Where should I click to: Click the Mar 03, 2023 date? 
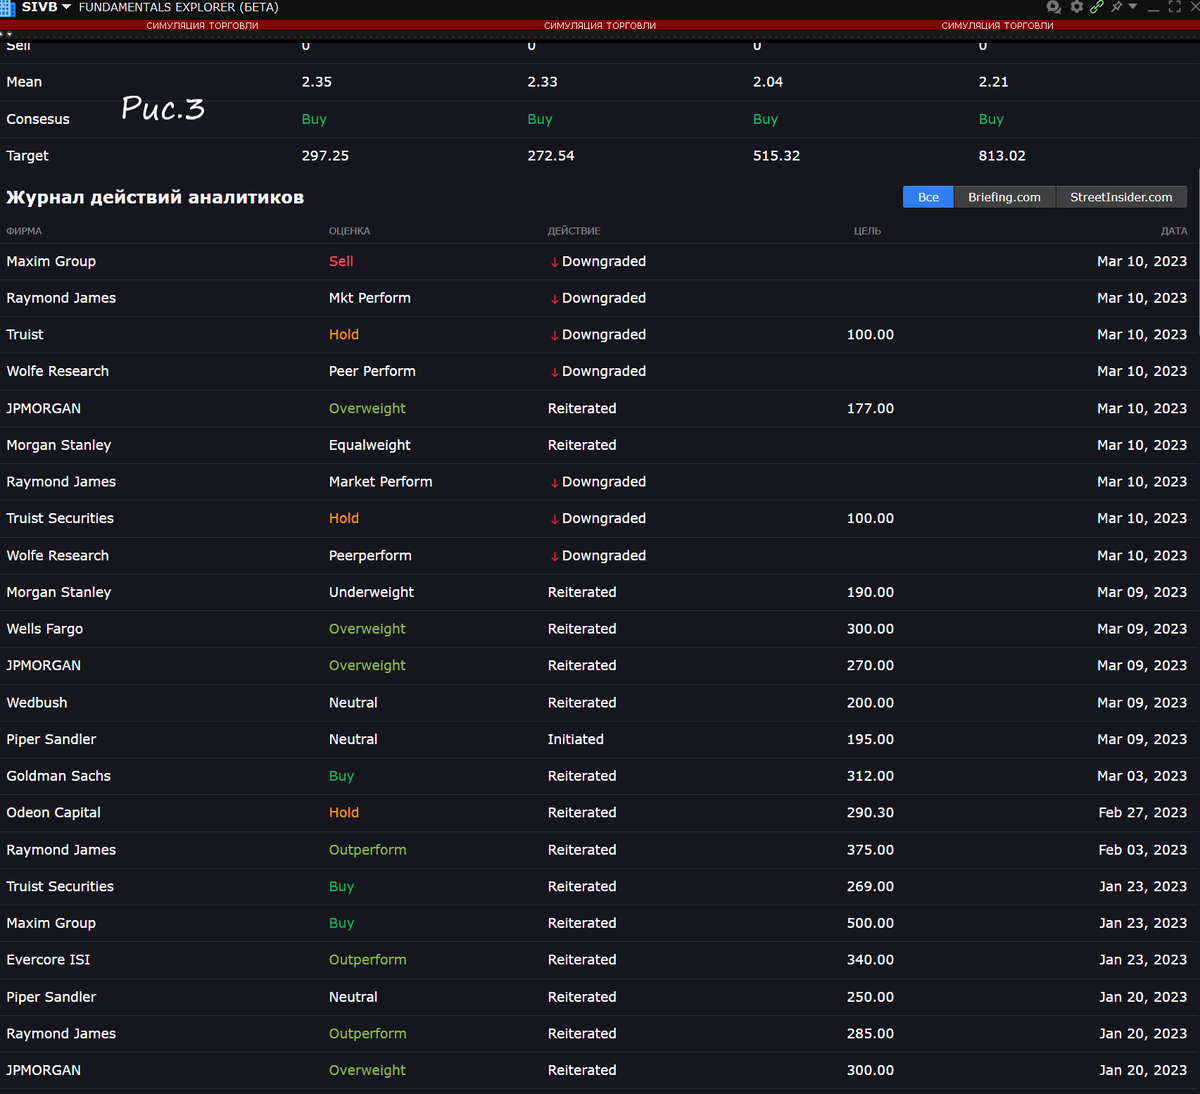[1142, 776]
